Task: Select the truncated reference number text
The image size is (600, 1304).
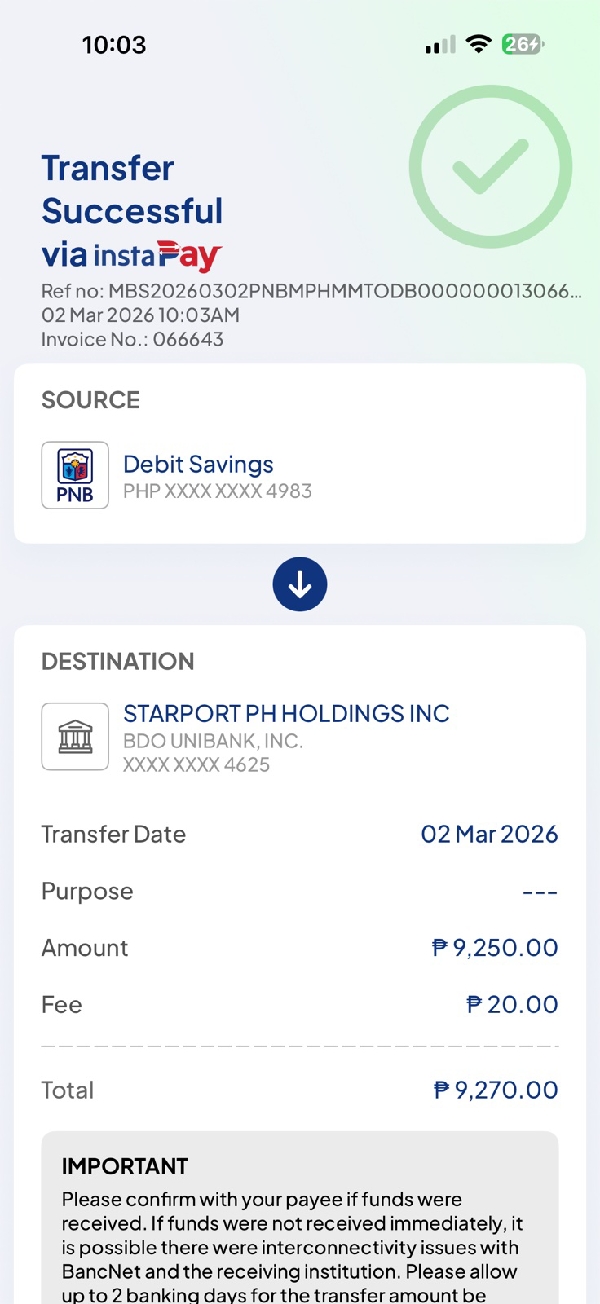Action: click(311, 292)
